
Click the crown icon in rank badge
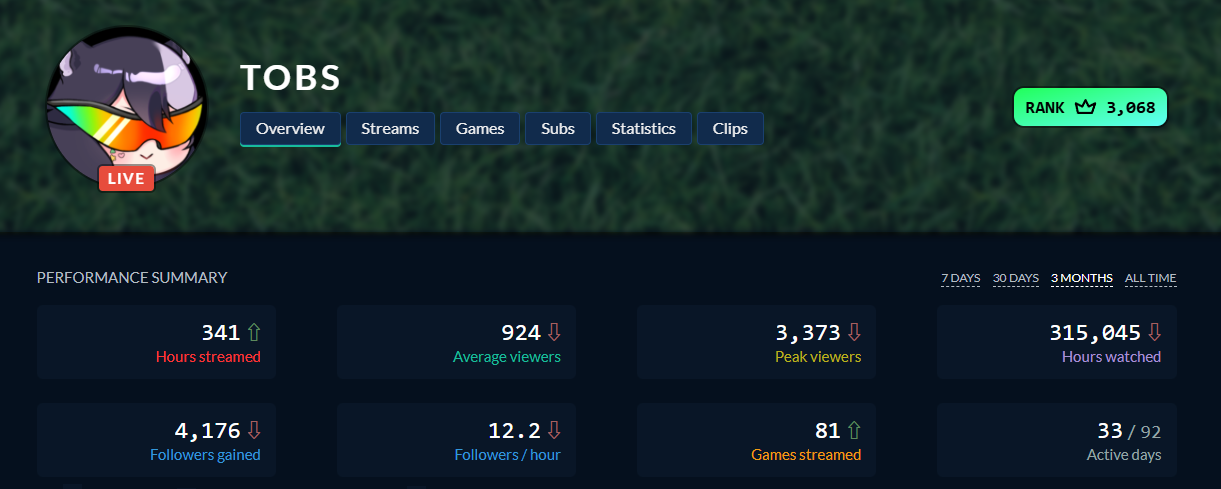tap(1086, 107)
